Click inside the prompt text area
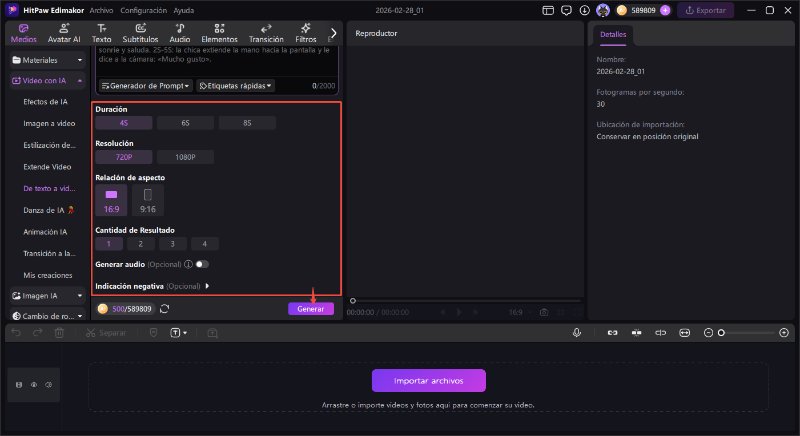Viewport: 800px width, 436px height. coord(217,60)
